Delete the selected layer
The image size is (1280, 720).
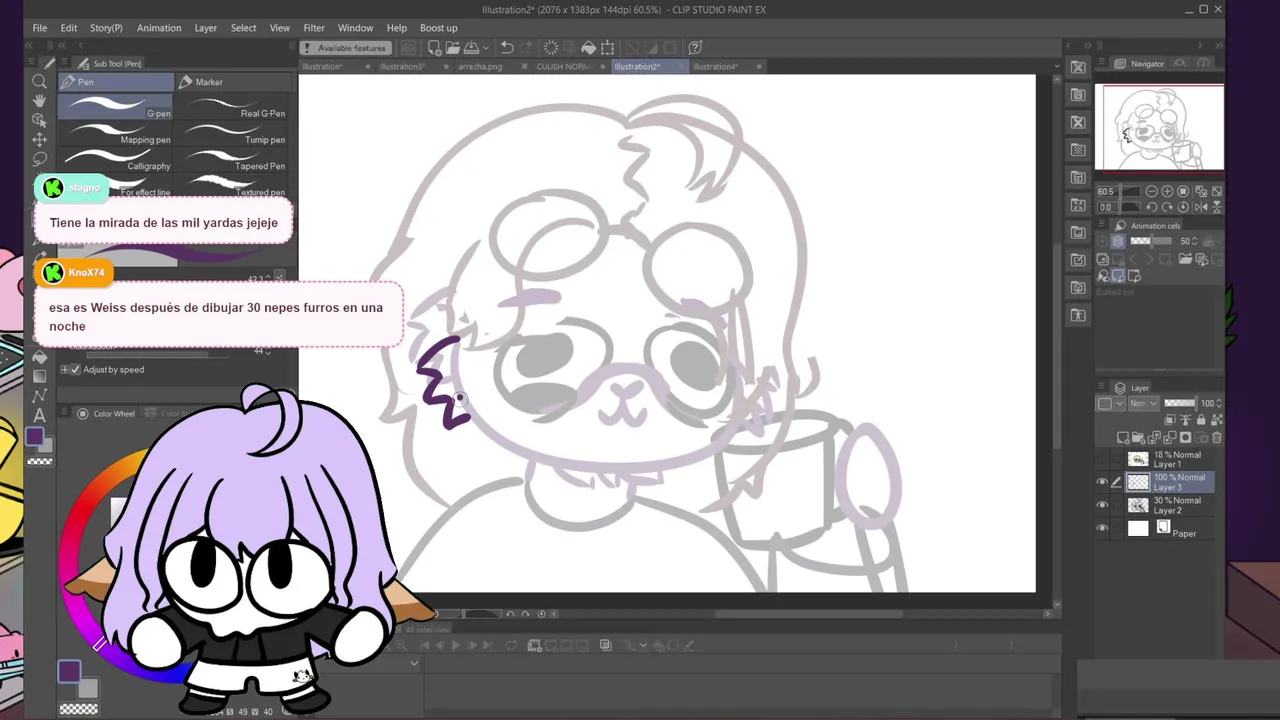pyautogui.click(x=1217, y=438)
